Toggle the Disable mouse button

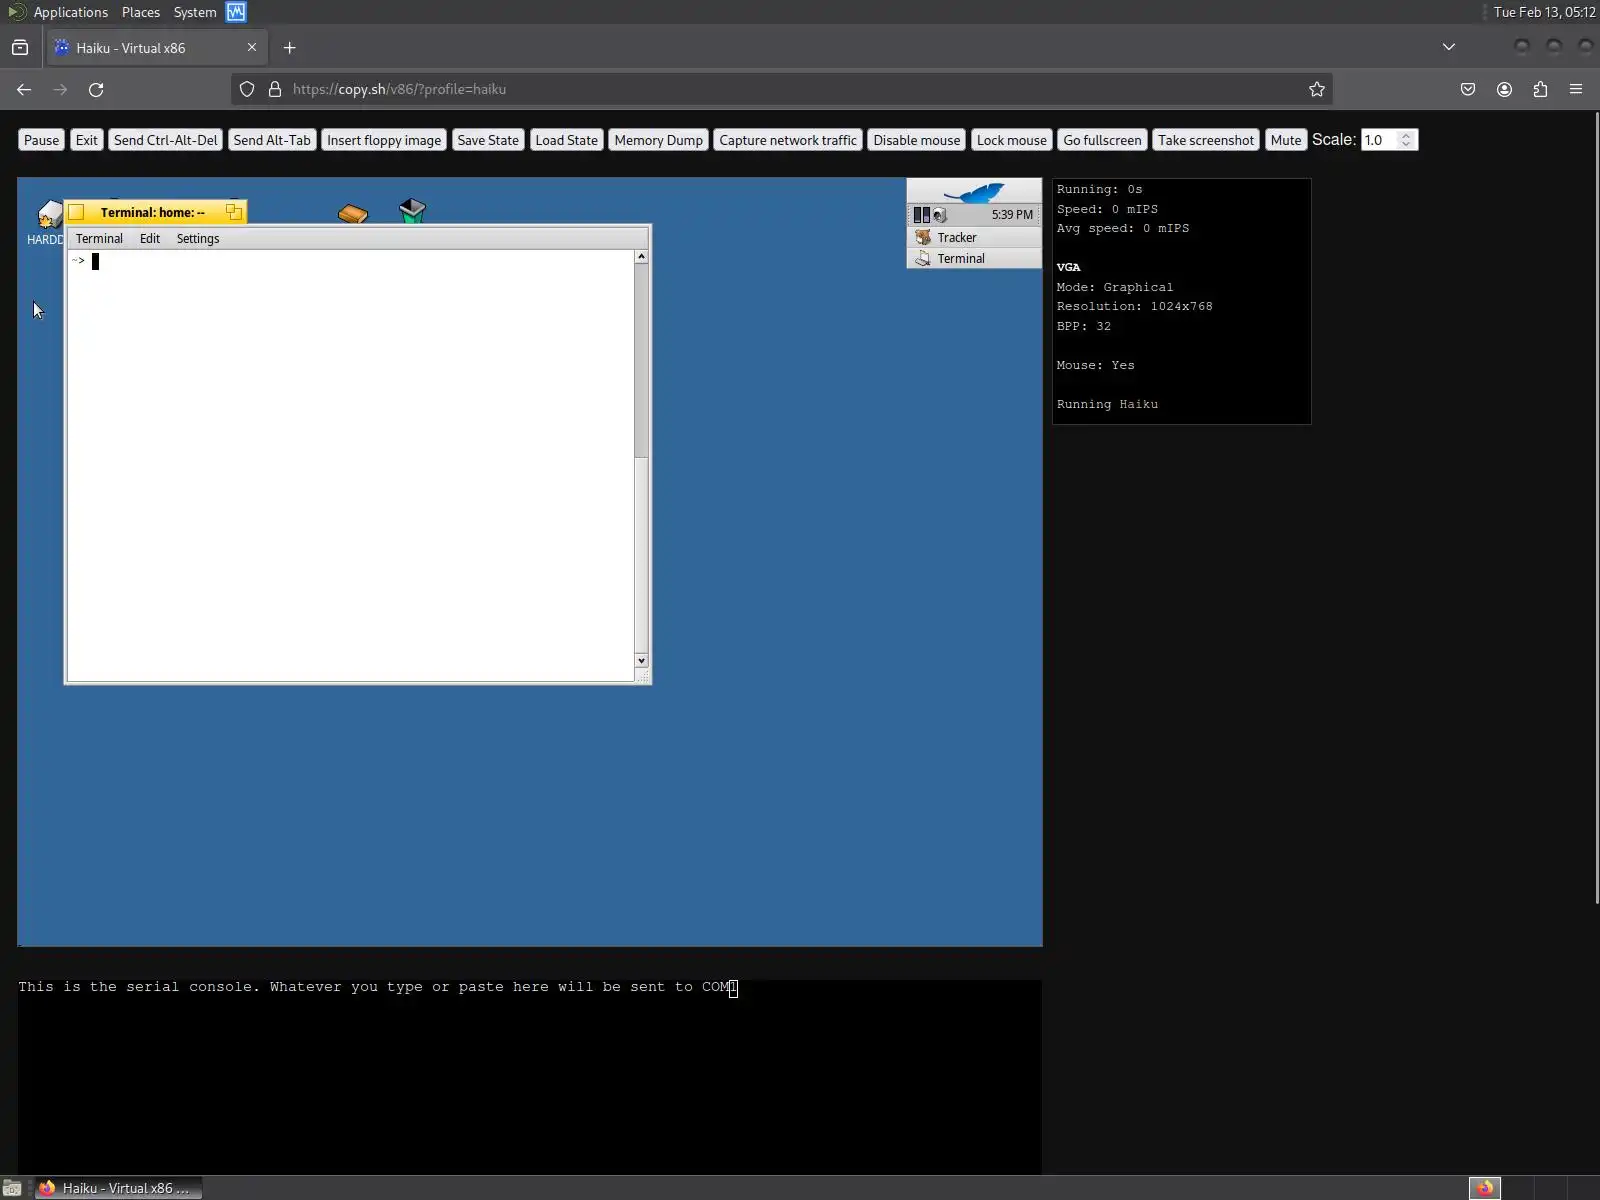point(917,140)
